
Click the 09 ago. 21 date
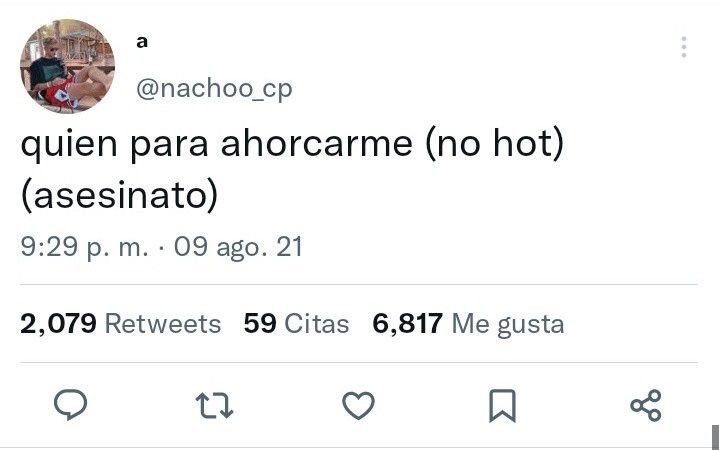click(238, 247)
